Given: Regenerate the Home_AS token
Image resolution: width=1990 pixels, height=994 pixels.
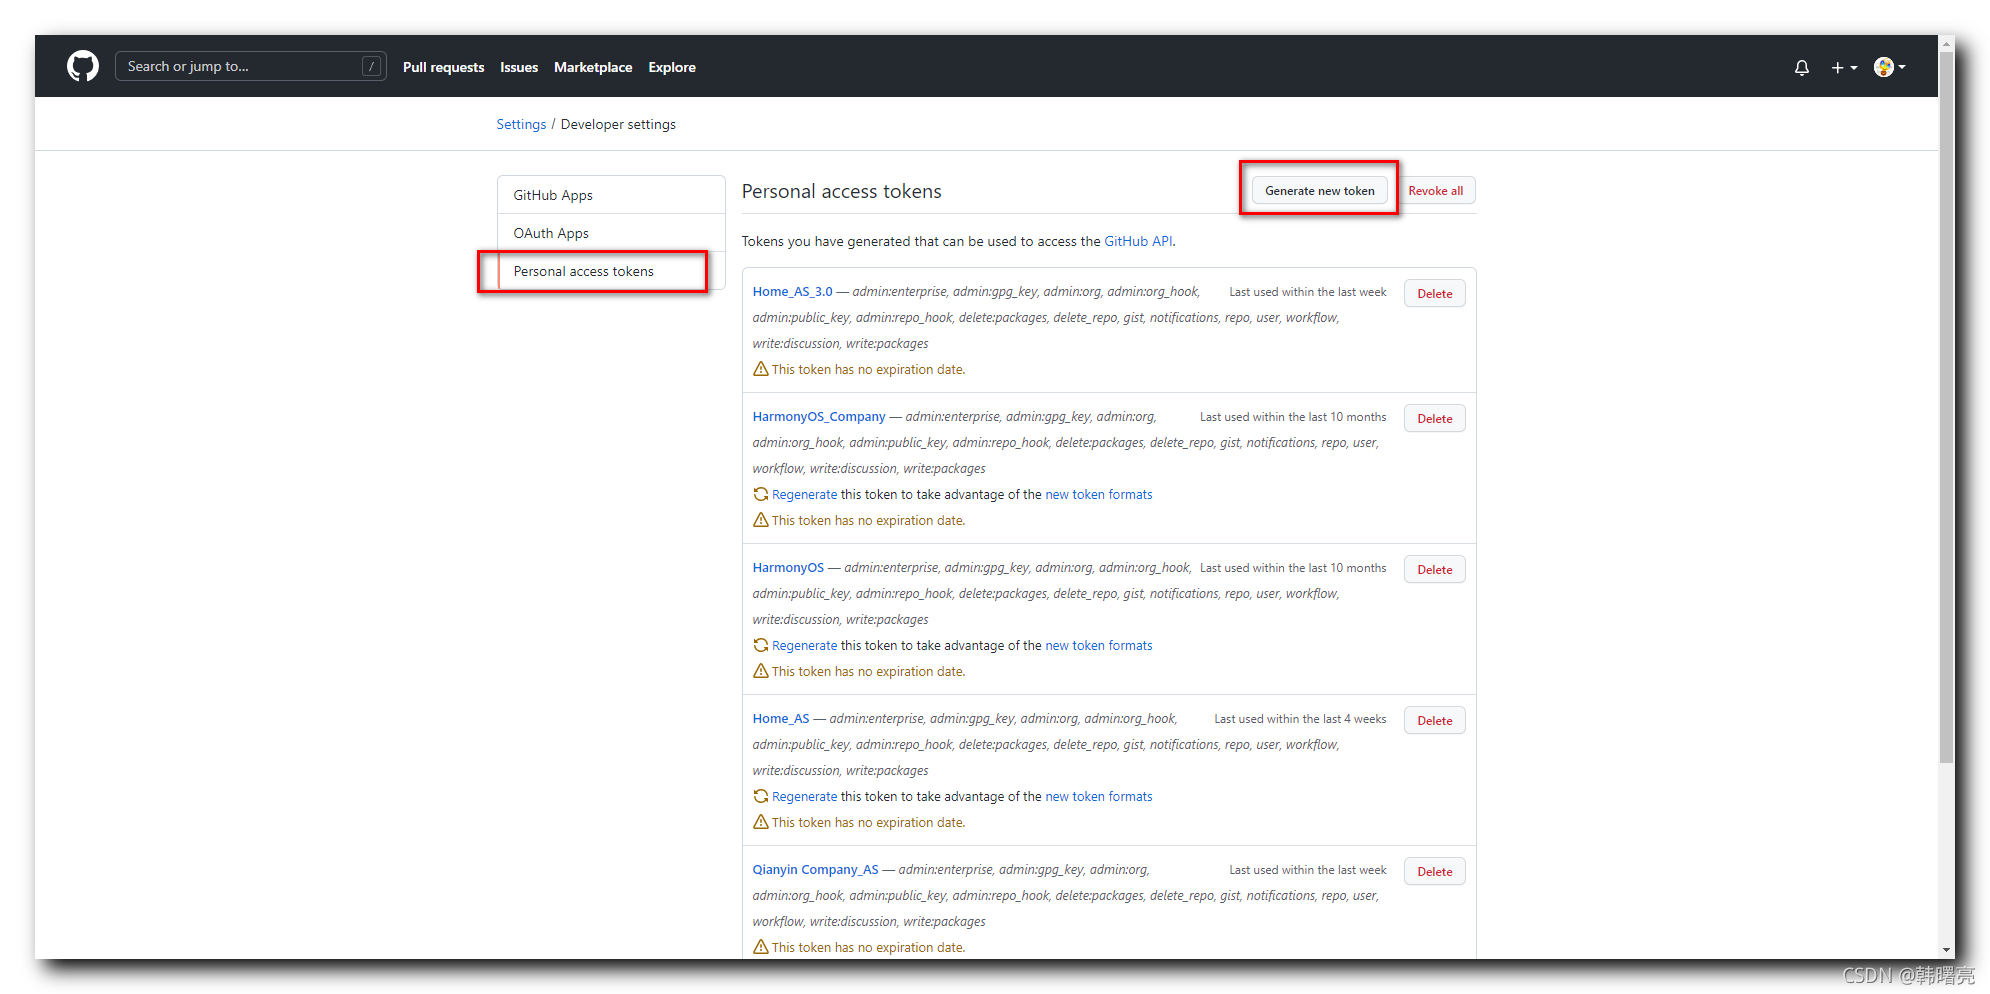Looking at the screenshot, I should [x=804, y=796].
